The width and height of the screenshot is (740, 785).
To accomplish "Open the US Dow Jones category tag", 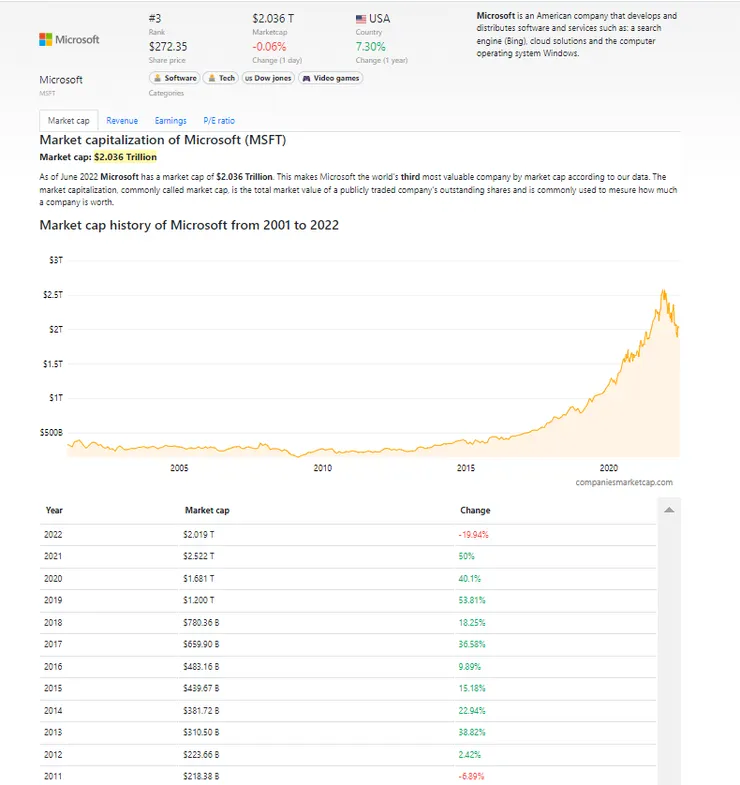I will (x=268, y=78).
